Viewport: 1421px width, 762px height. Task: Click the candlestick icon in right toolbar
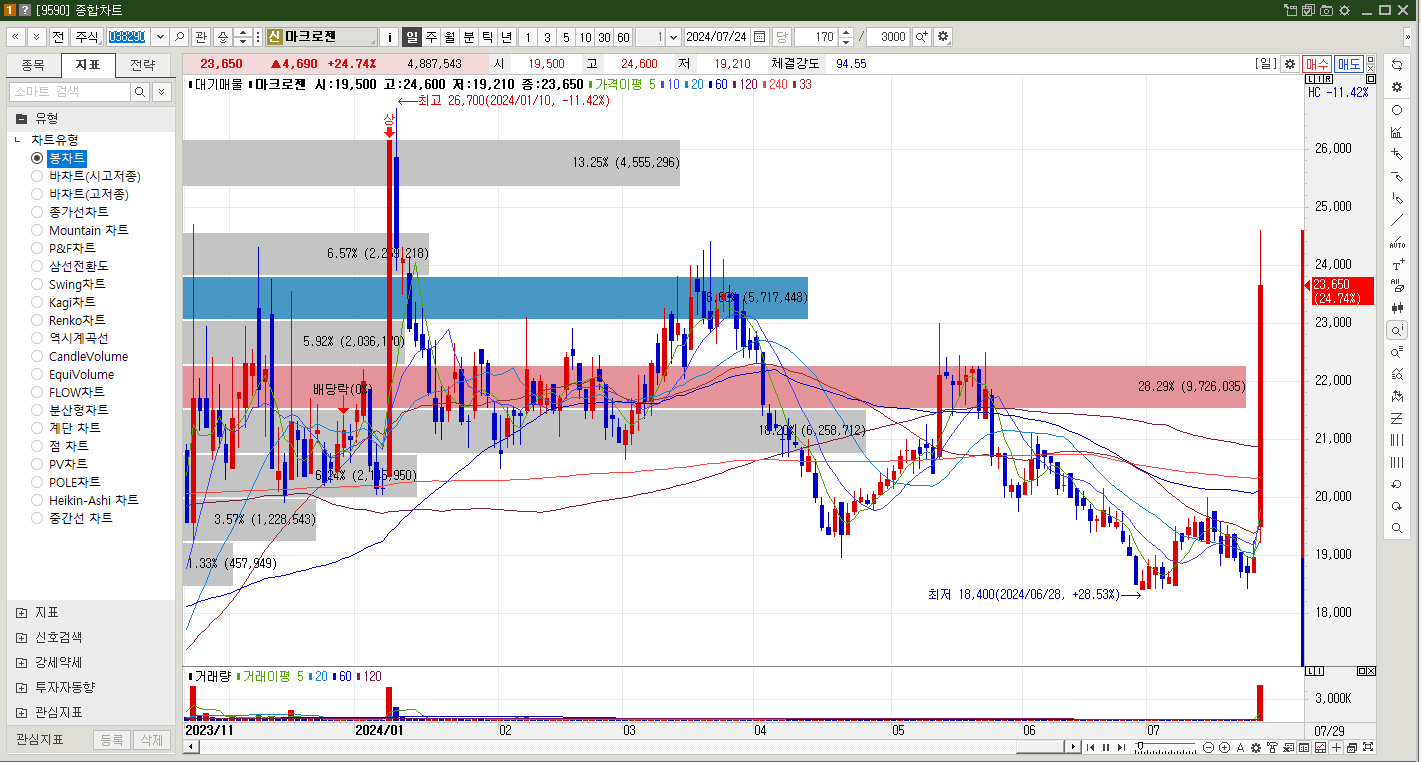point(1397,308)
